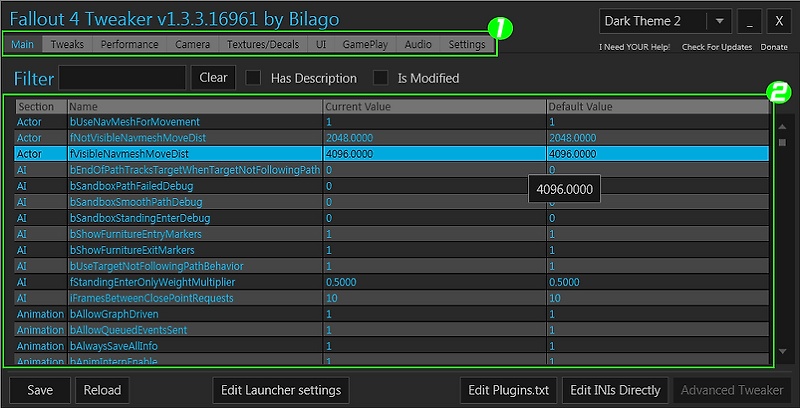
Task: Switch to the Audio tab
Action: (418, 44)
